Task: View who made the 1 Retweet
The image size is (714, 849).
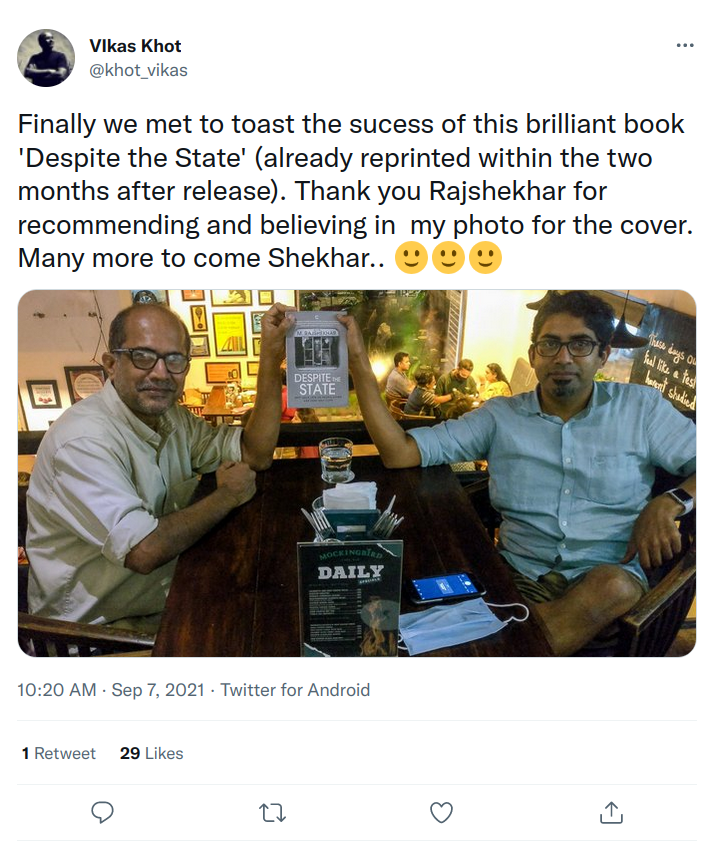Action: point(59,753)
